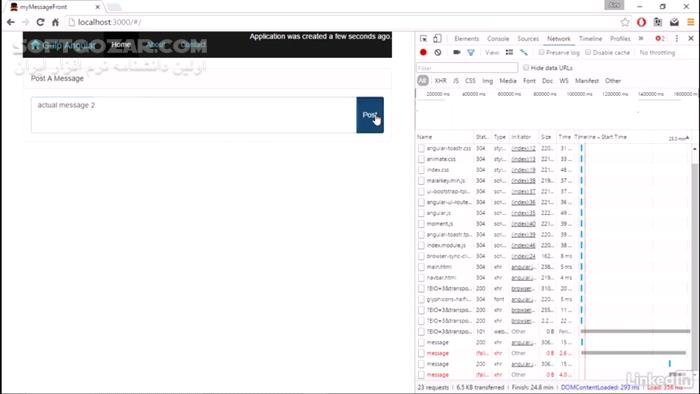Sort by the Size column header

tap(547, 137)
